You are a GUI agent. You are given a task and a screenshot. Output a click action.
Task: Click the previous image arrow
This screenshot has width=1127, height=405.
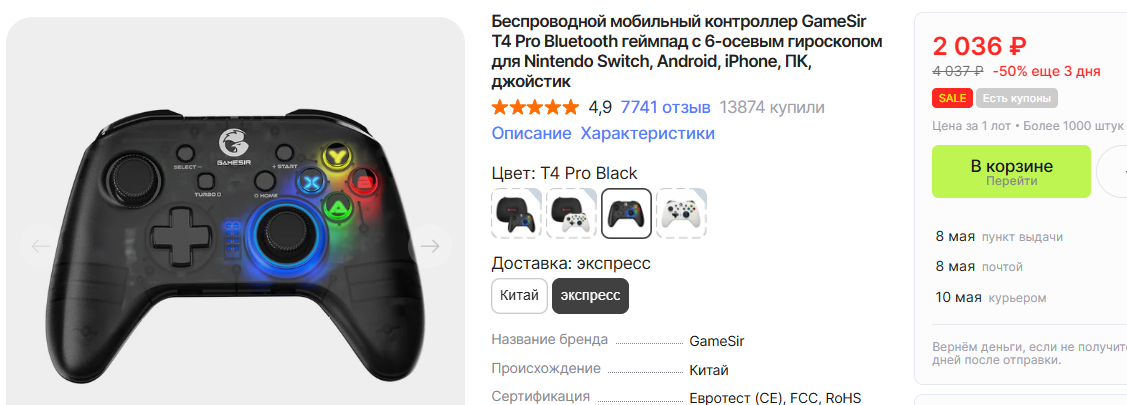(x=40, y=247)
